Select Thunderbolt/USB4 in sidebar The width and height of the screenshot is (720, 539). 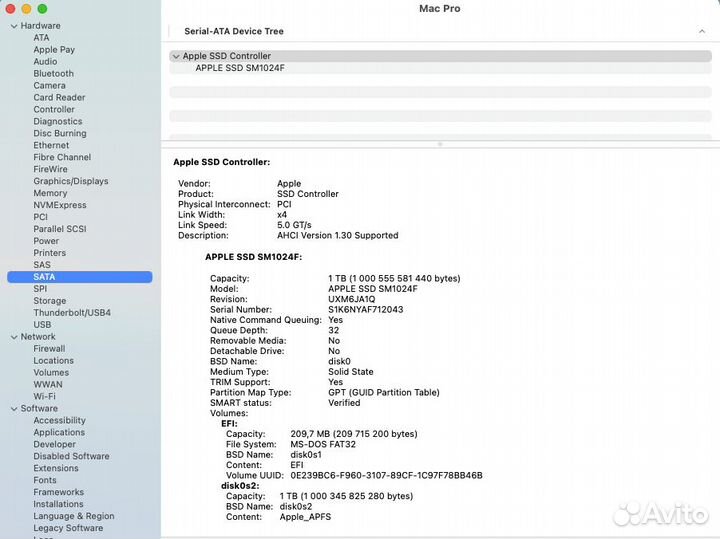pos(72,313)
